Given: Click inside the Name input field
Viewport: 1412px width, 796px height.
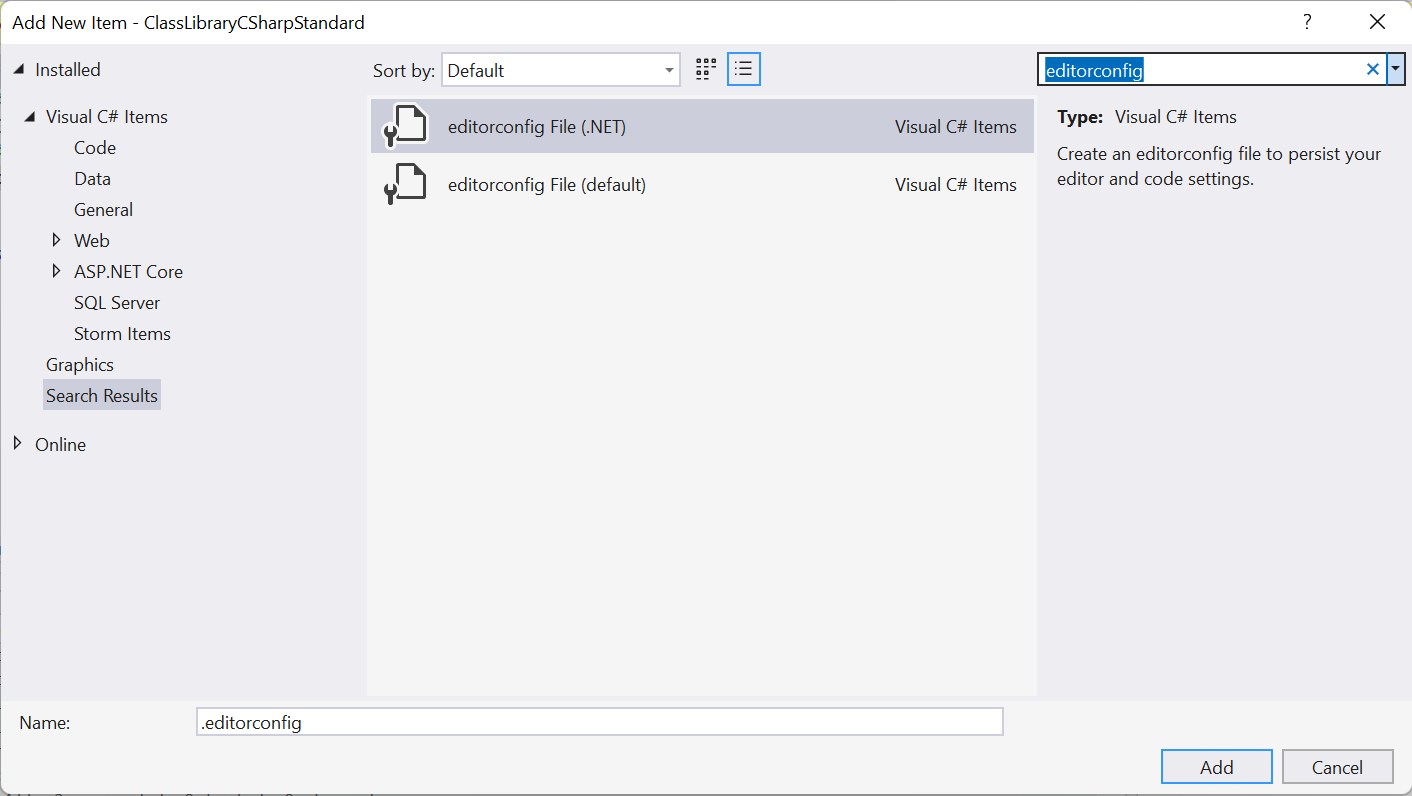Looking at the screenshot, I should click(600, 721).
